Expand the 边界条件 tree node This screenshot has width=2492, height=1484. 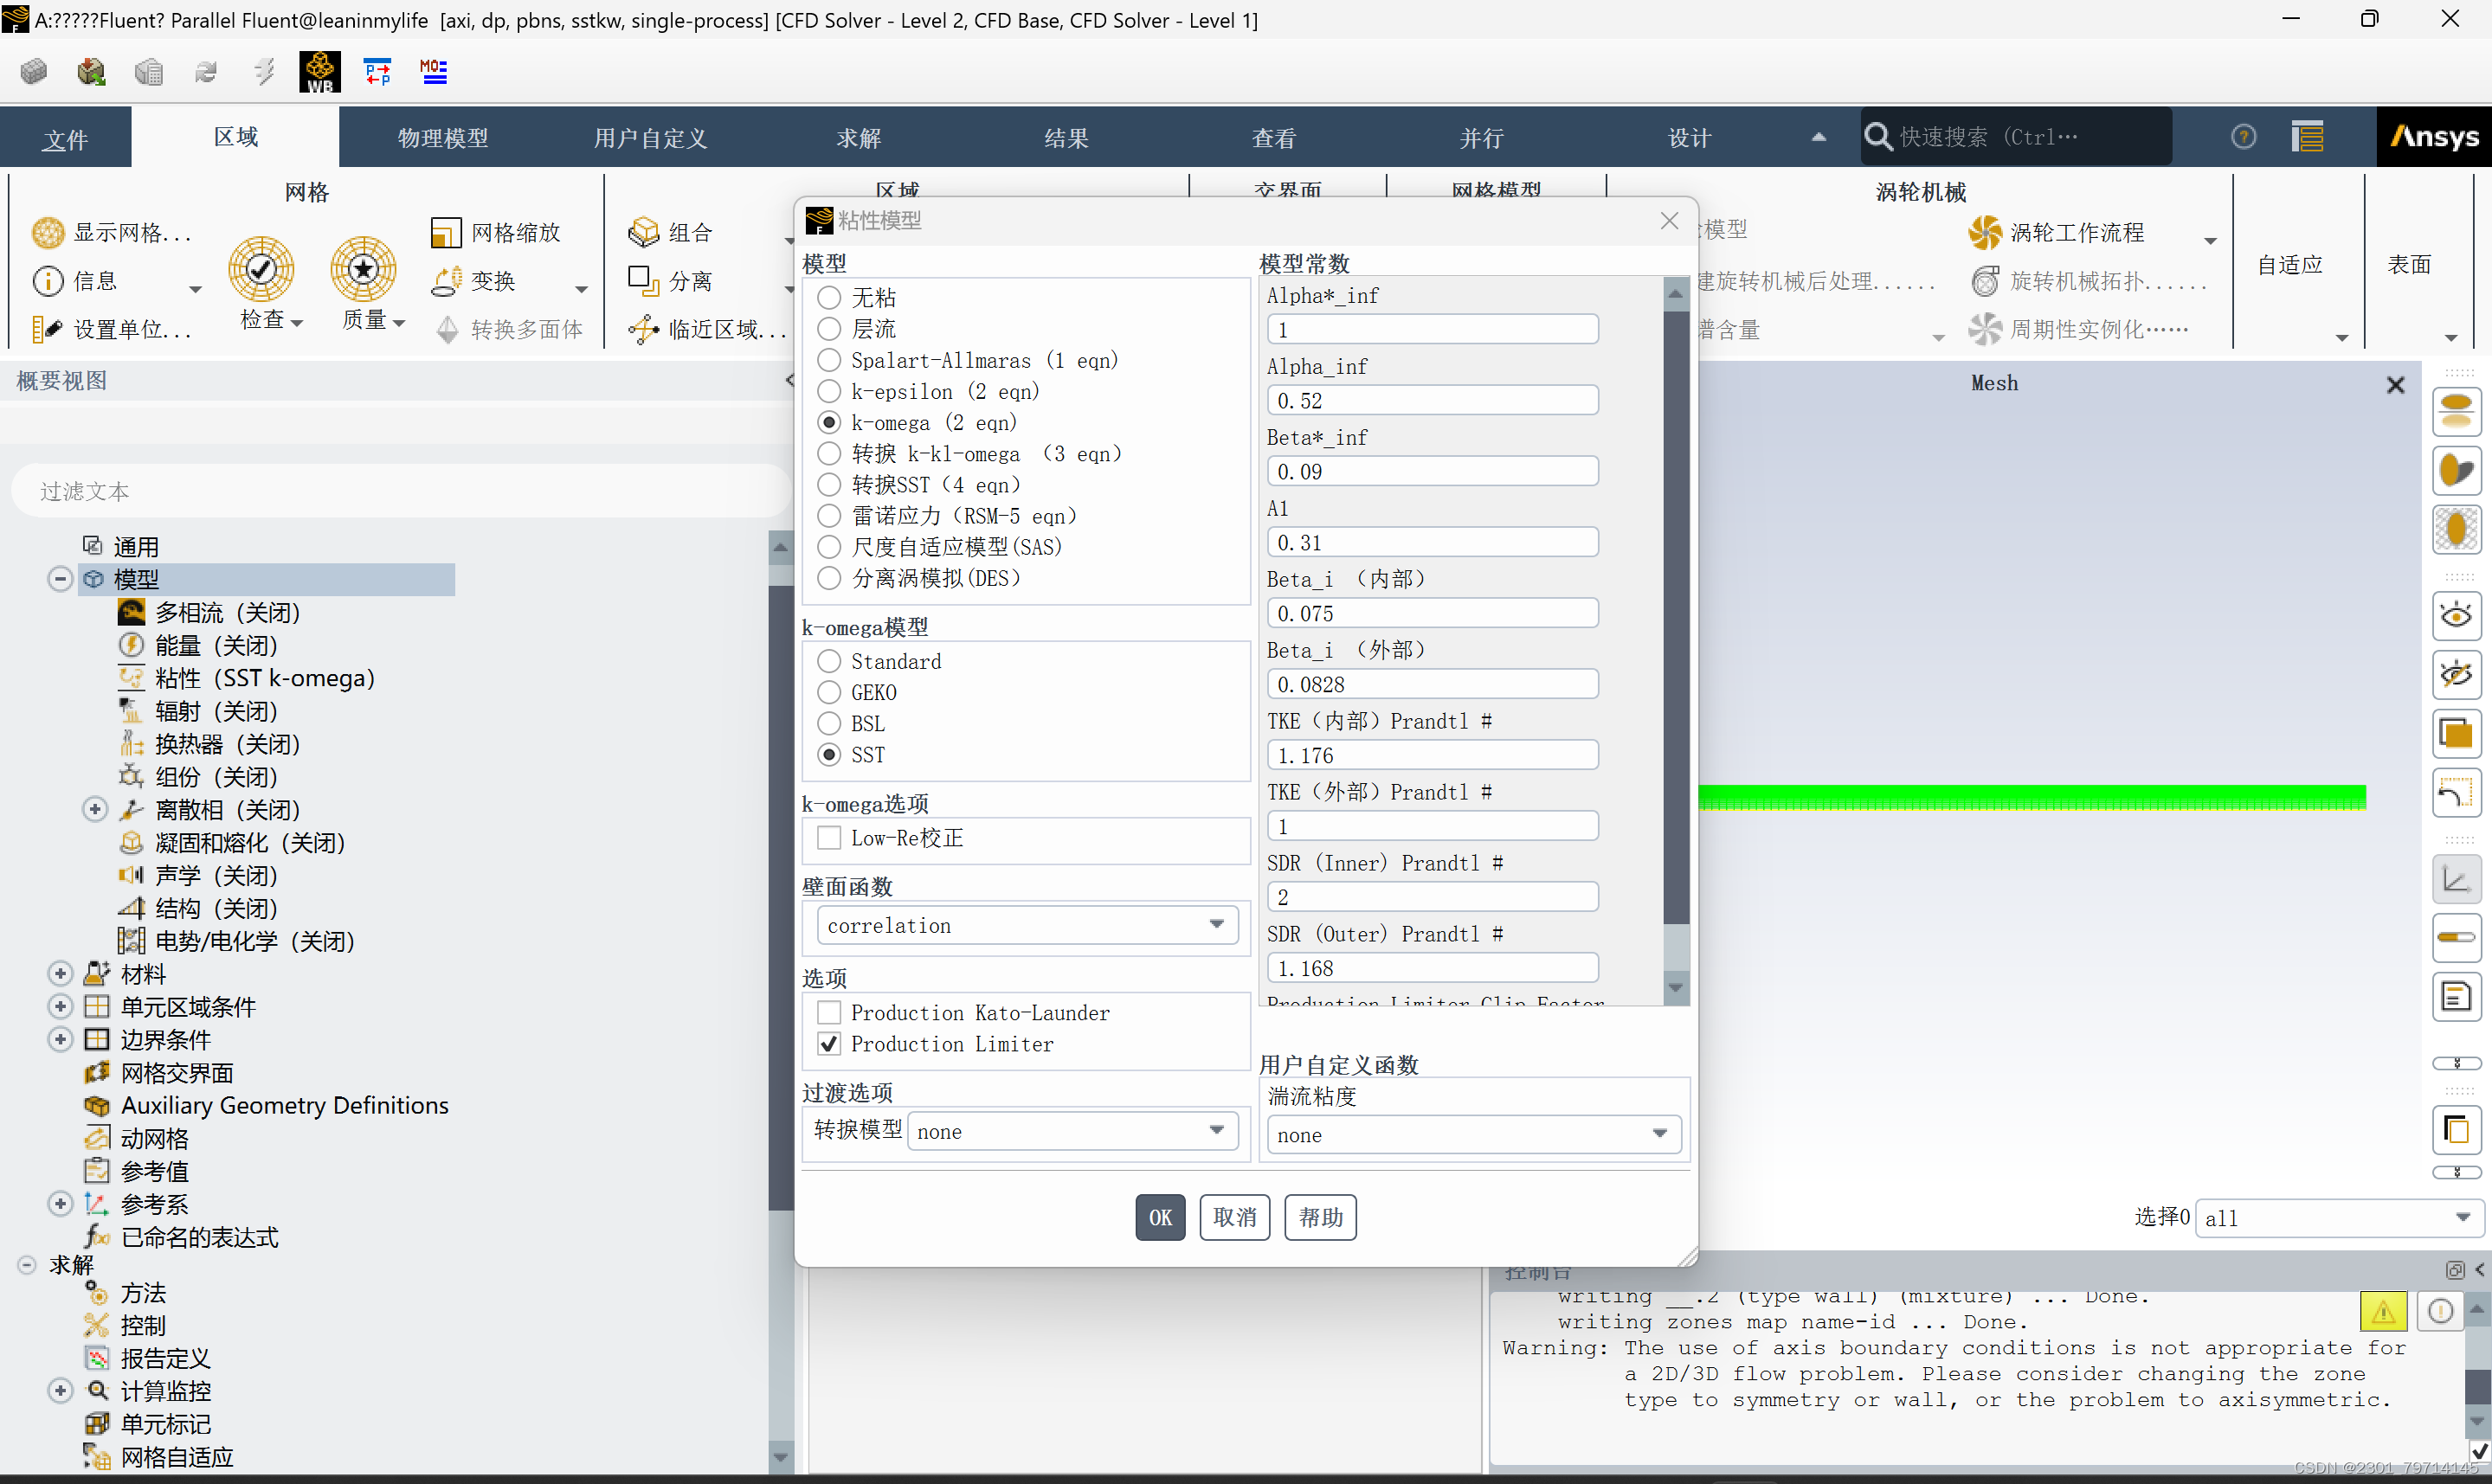pyautogui.click(x=60, y=1040)
